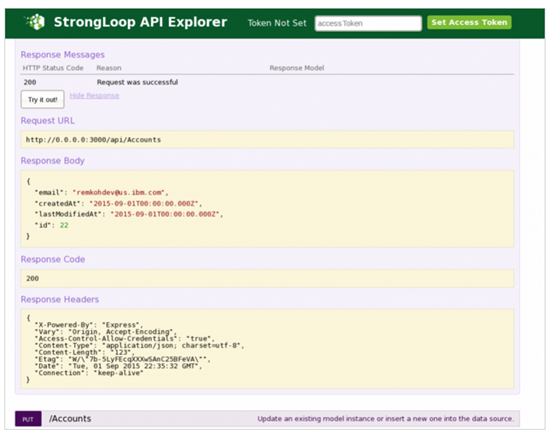Click the 'Update an existing model instance' description
The image size is (553, 434).
385,419
